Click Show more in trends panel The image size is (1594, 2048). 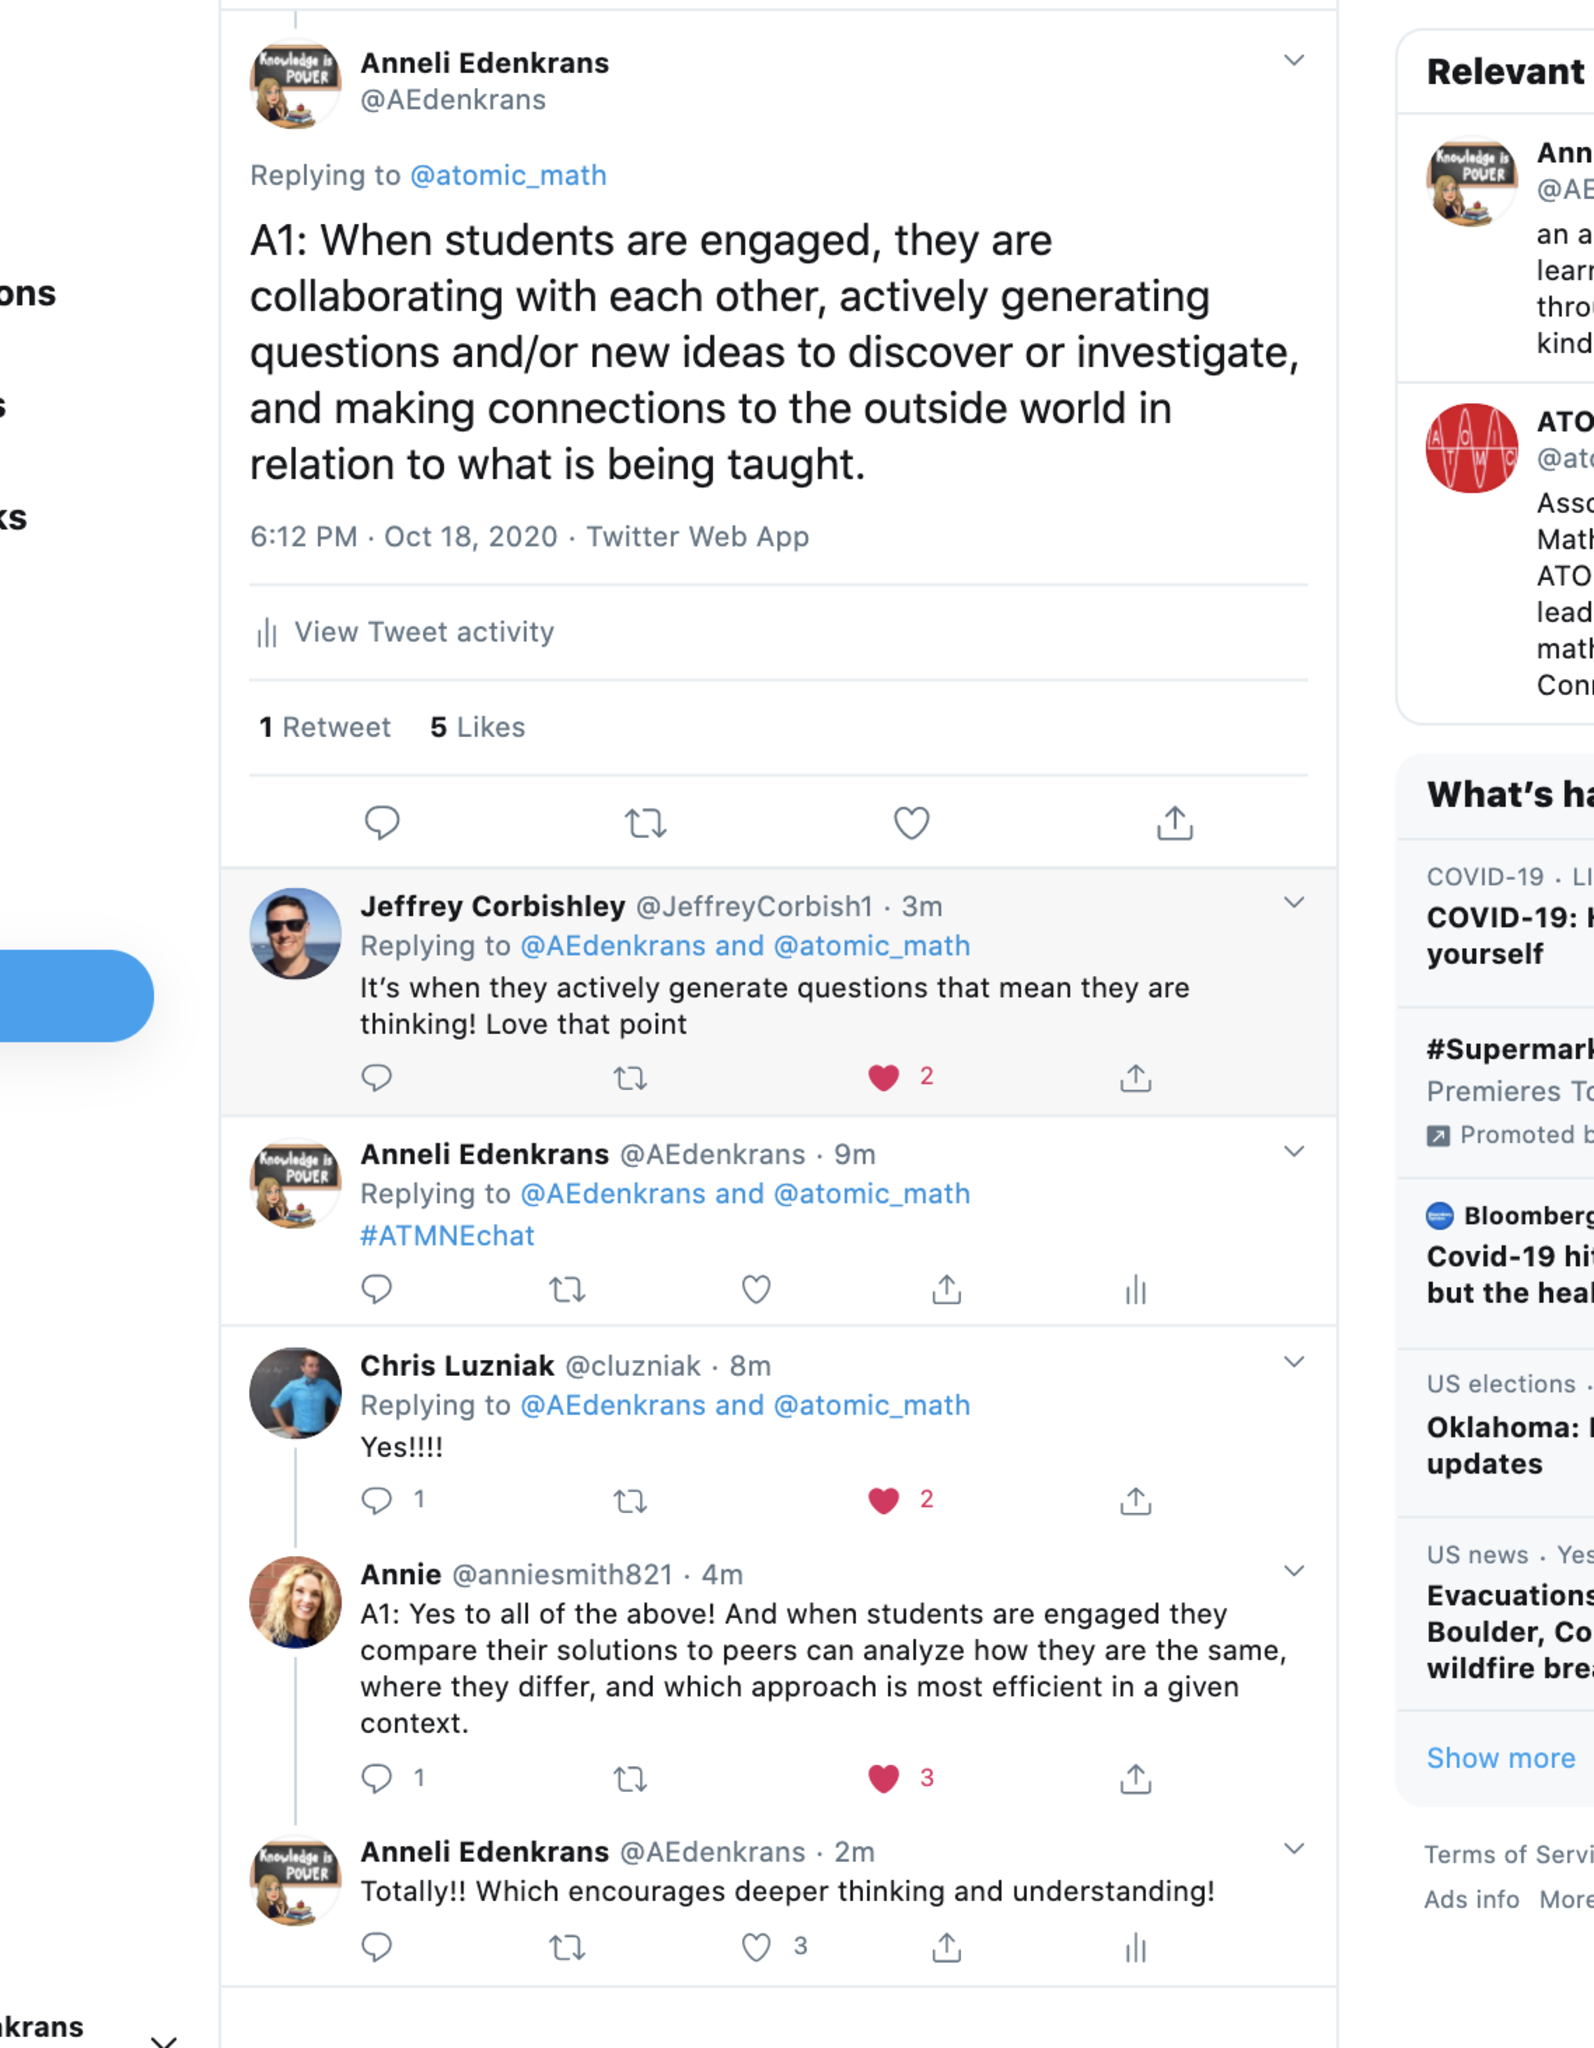click(x=1500, y=1758)
